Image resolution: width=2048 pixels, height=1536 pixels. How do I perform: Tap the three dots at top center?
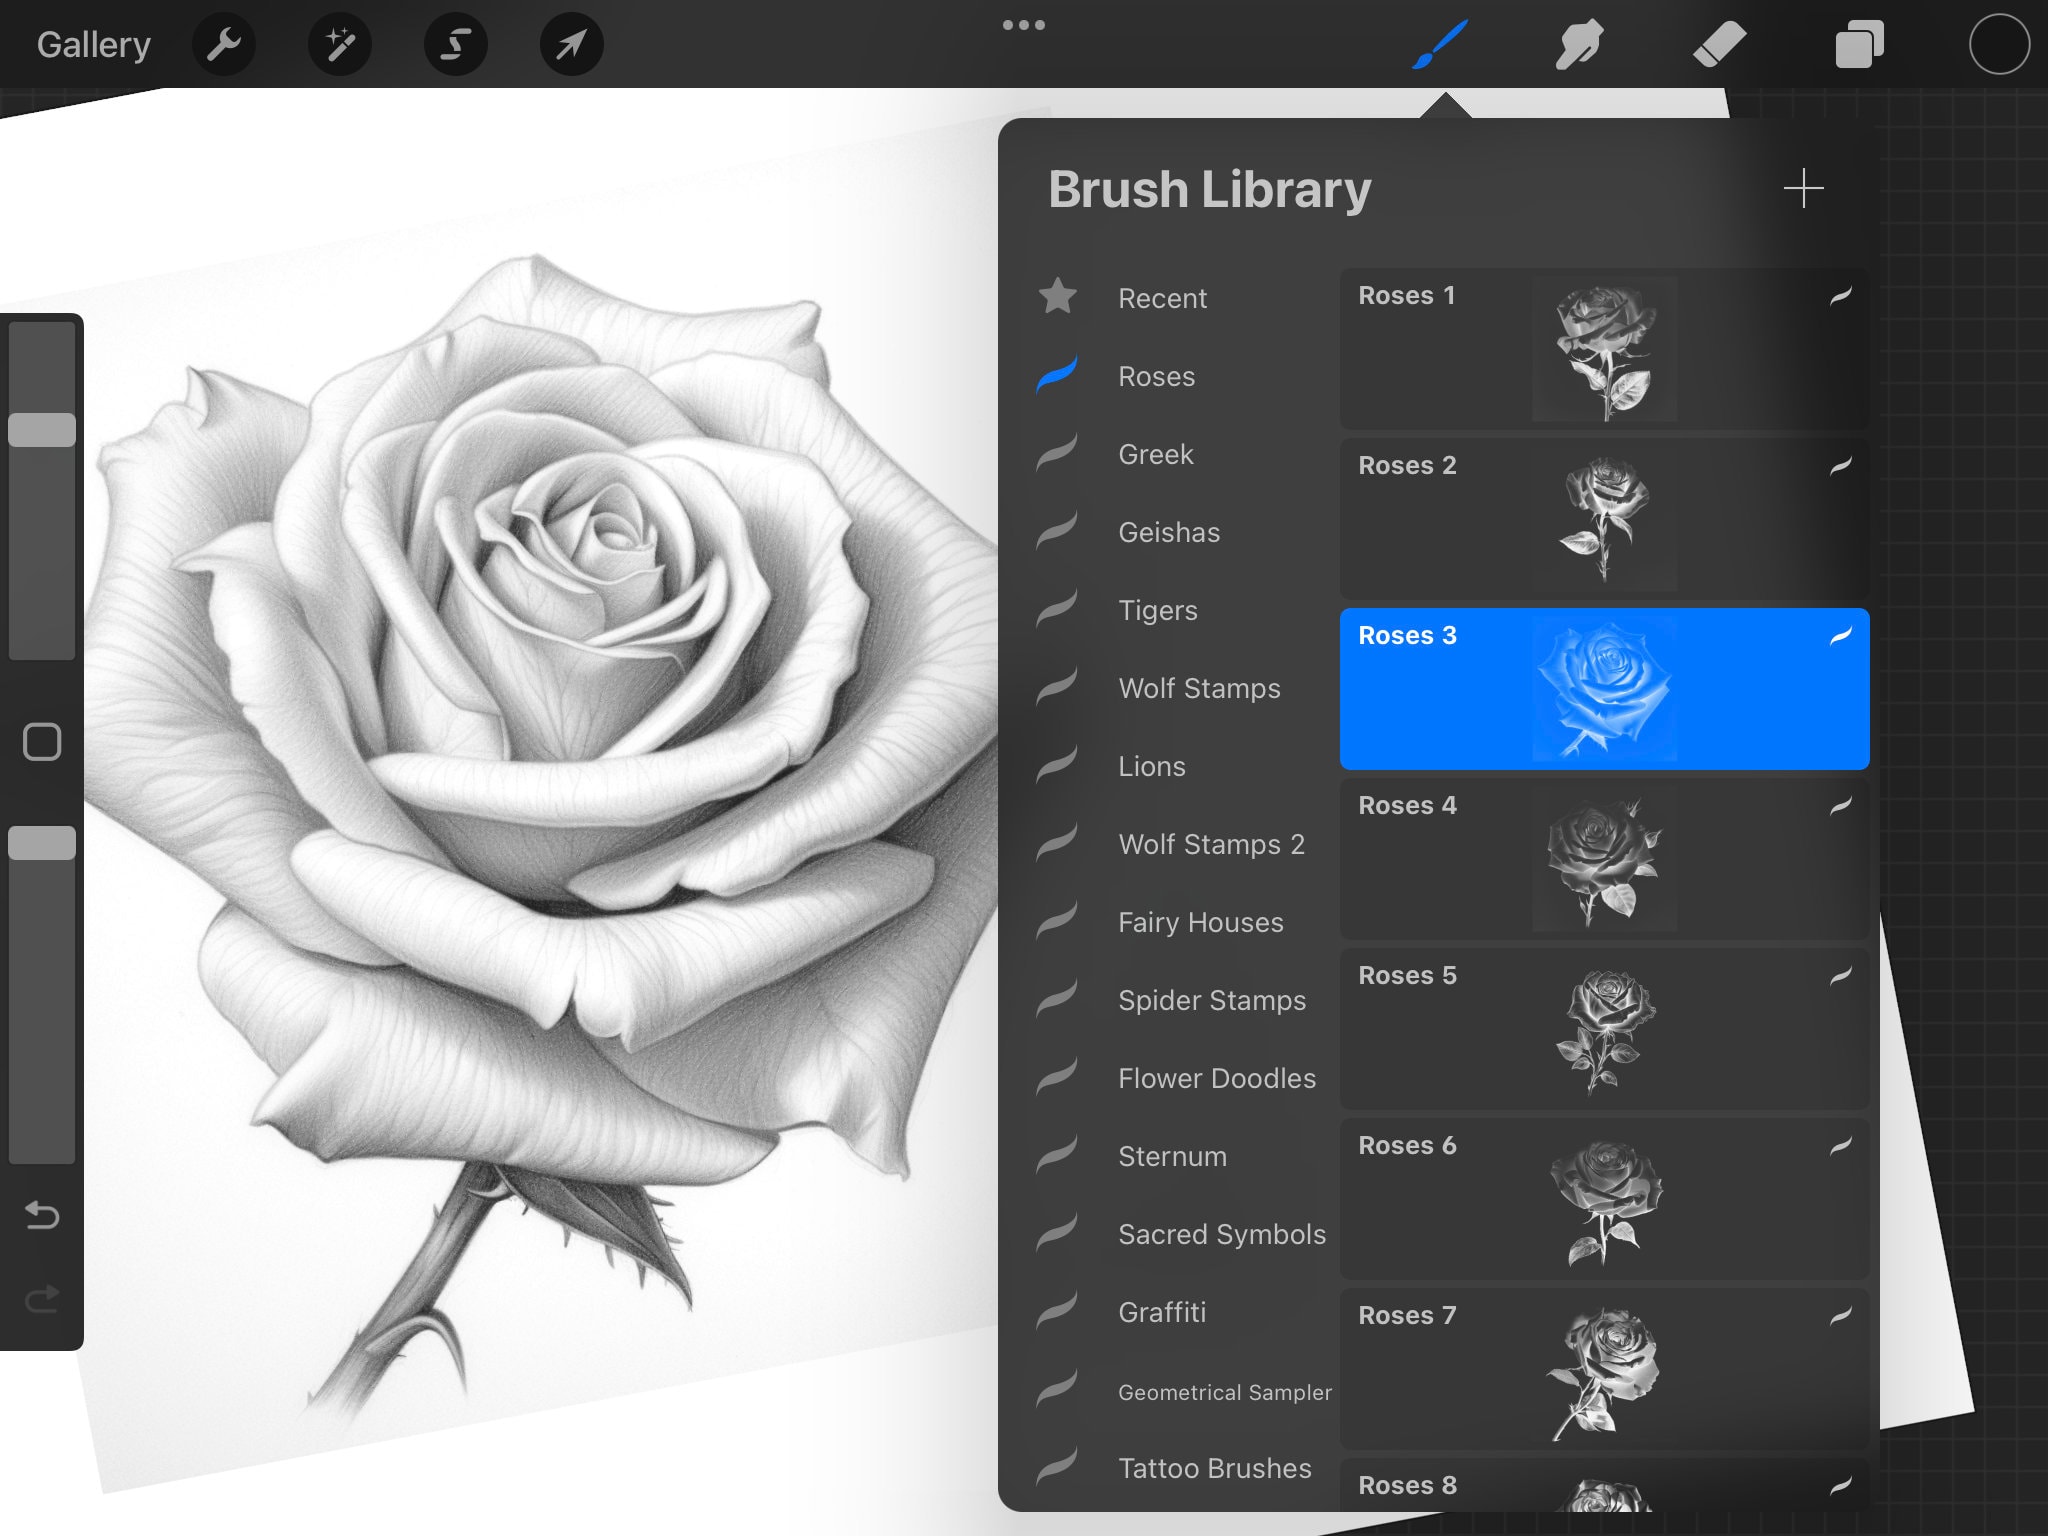point(1024,25)
